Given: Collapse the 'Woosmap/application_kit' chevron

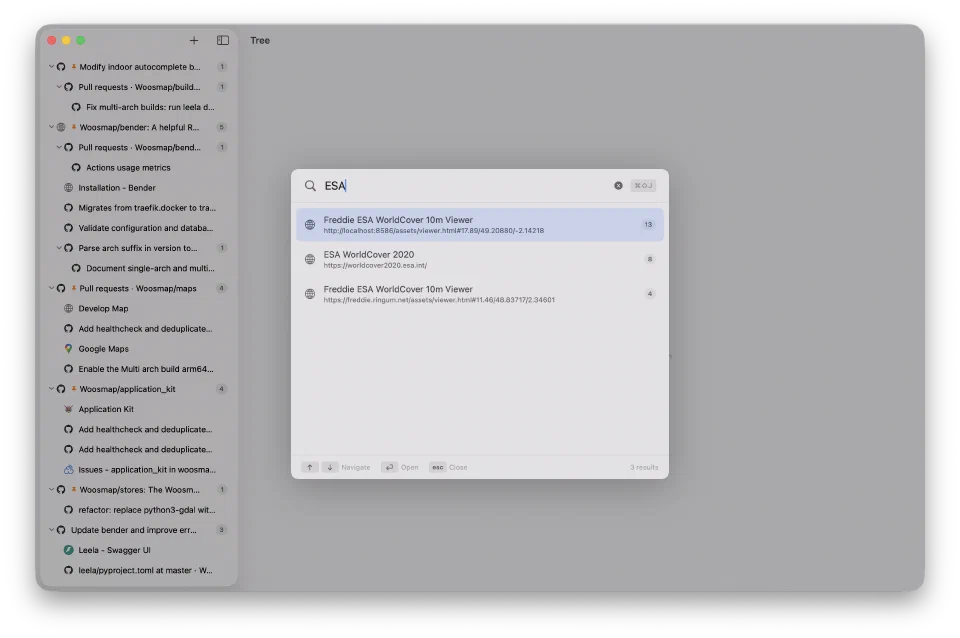Looking at the screenshot, I should click(x=51, y=389).
